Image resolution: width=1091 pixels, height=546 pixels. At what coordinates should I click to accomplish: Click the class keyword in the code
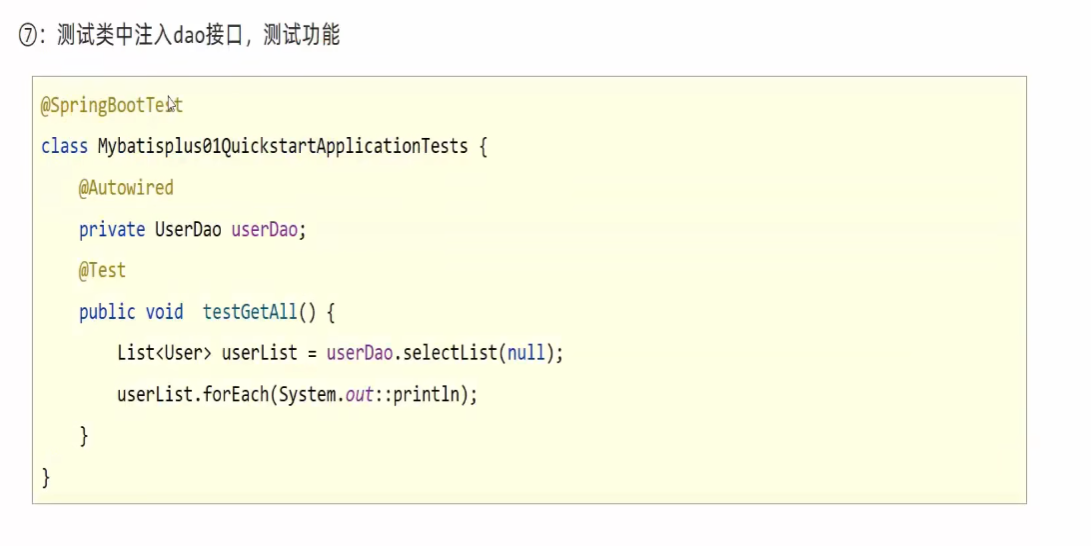[x=64, y=146]
